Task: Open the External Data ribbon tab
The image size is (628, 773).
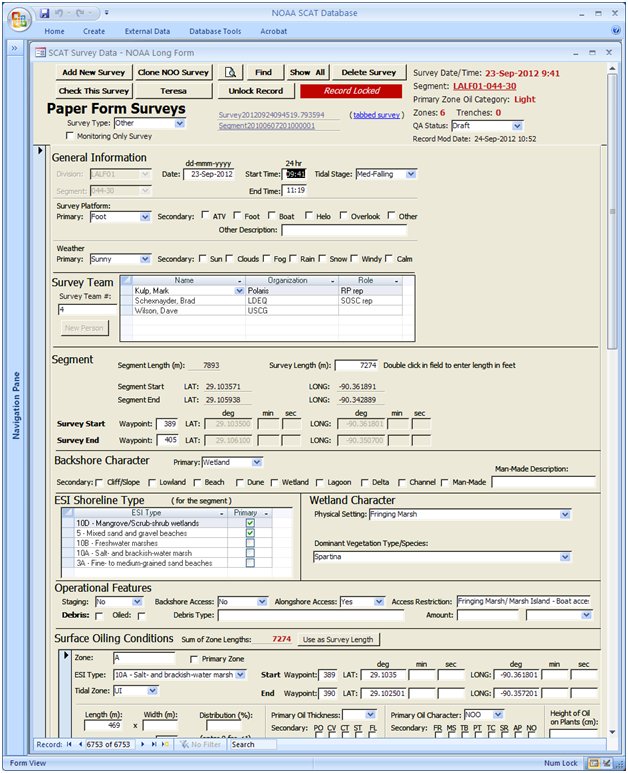Action: click(x=147, y=31)
